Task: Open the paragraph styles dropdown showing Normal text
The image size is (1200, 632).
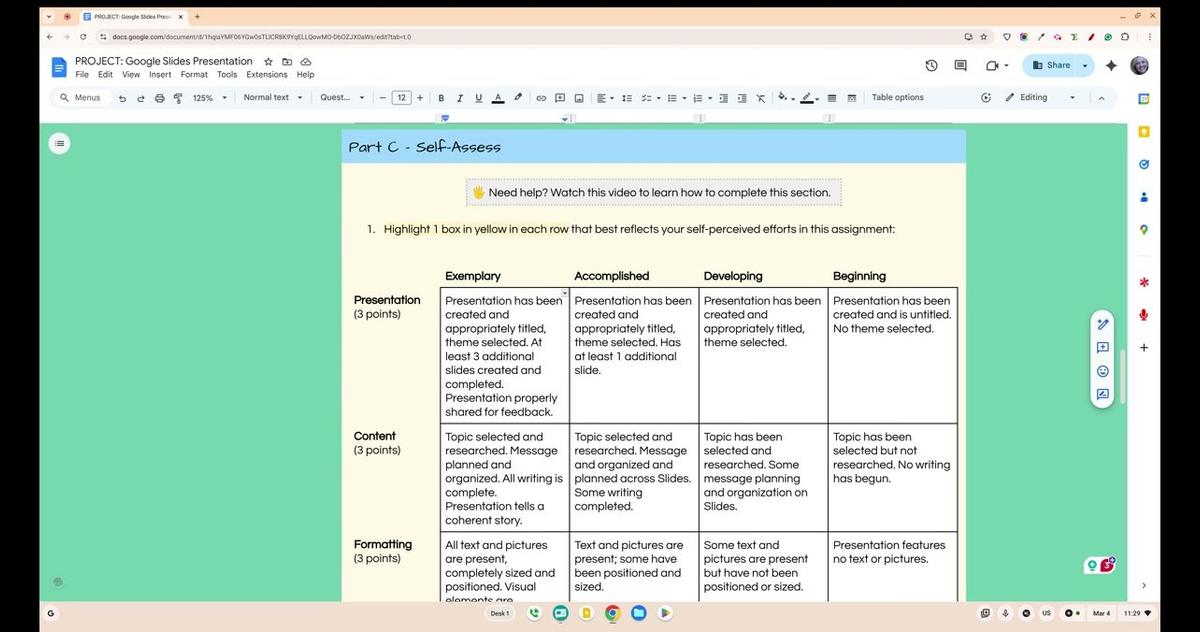Action: (272, 97)
